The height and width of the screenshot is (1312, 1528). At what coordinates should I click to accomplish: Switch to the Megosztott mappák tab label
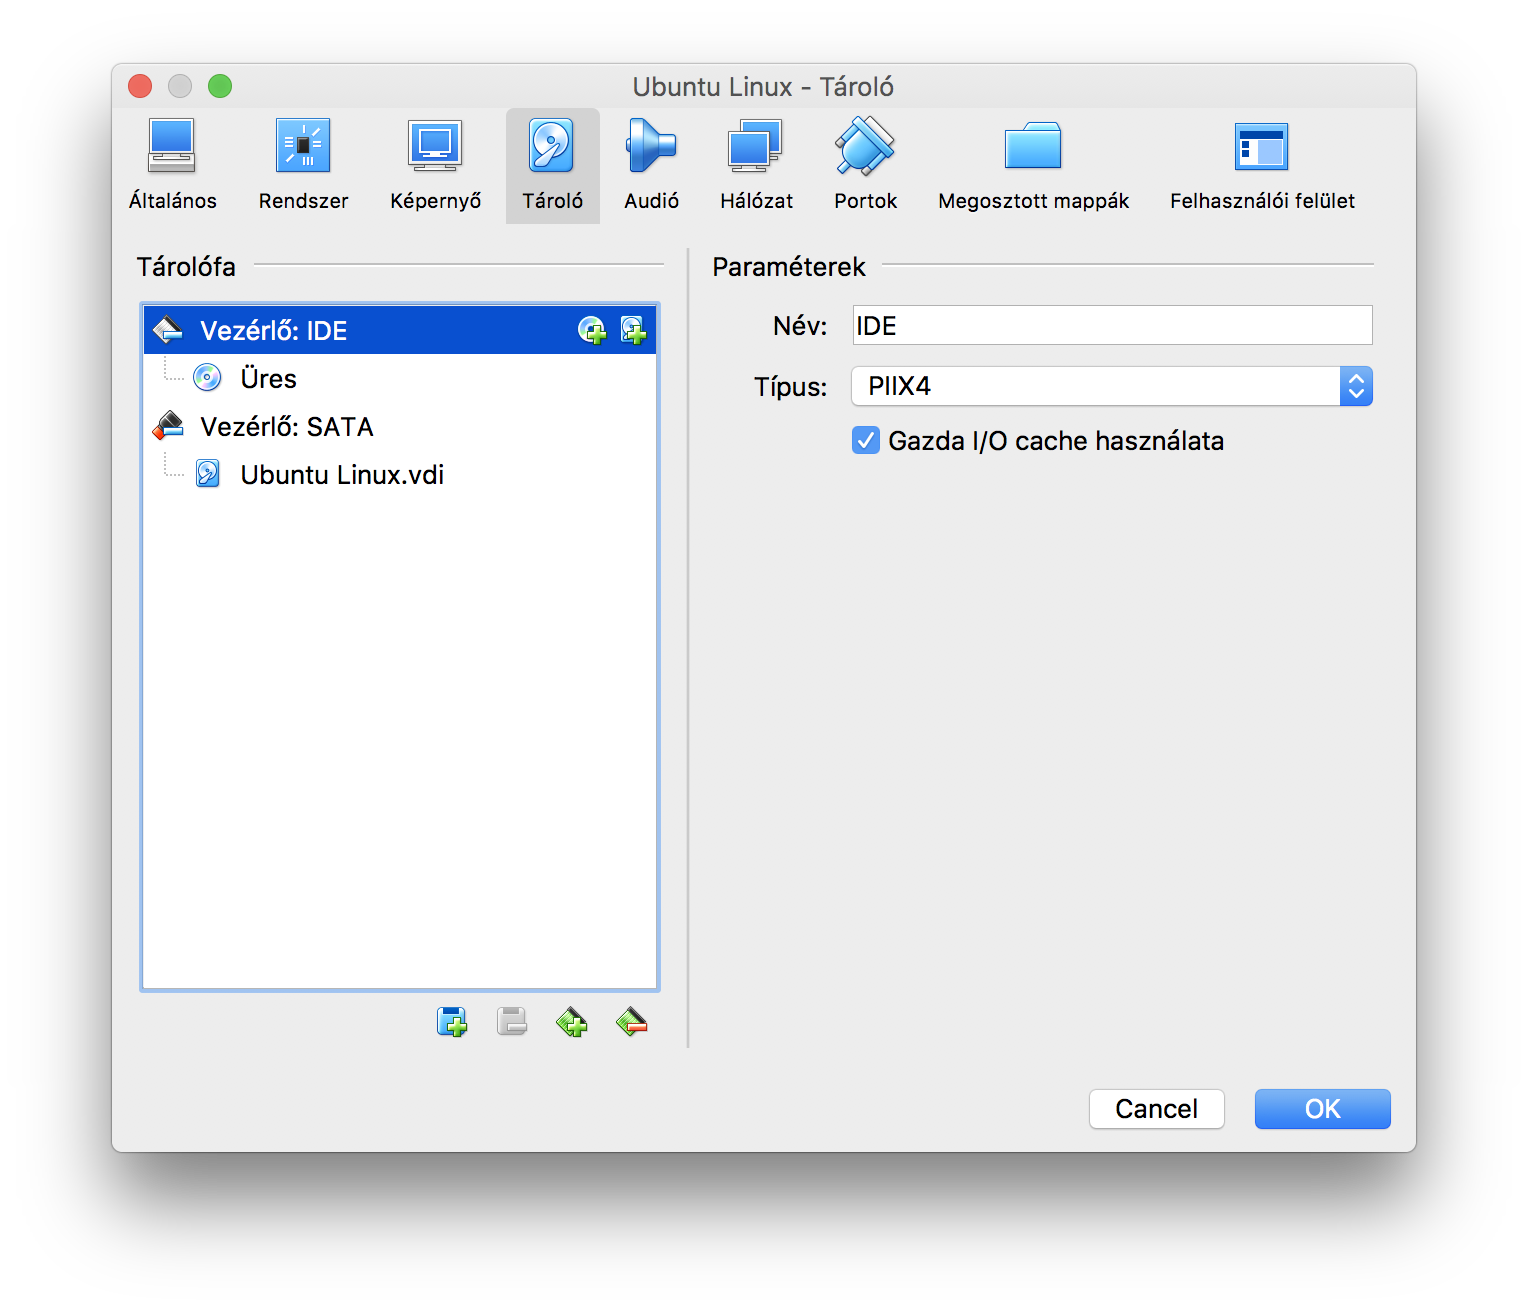coord(1033,201)
